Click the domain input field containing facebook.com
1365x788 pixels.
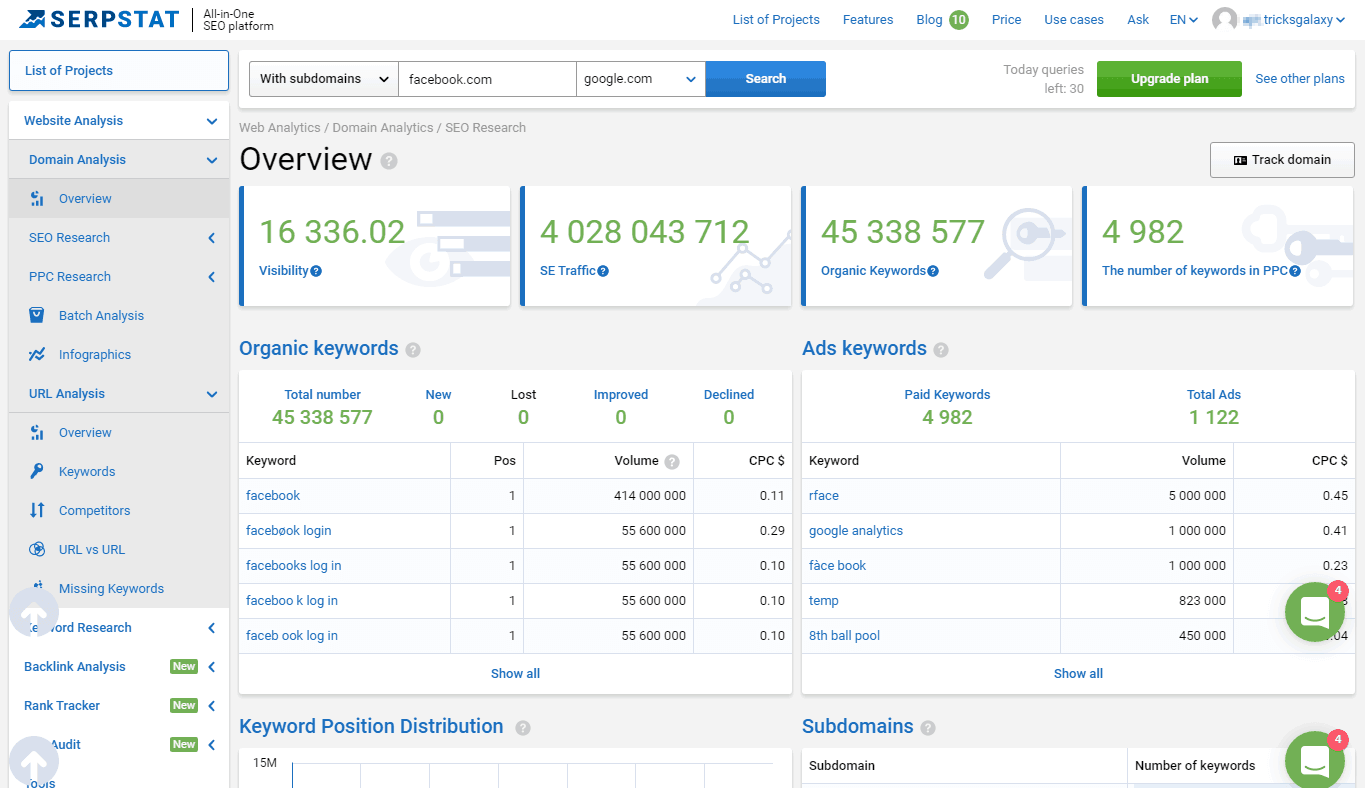tap(486, 79)
